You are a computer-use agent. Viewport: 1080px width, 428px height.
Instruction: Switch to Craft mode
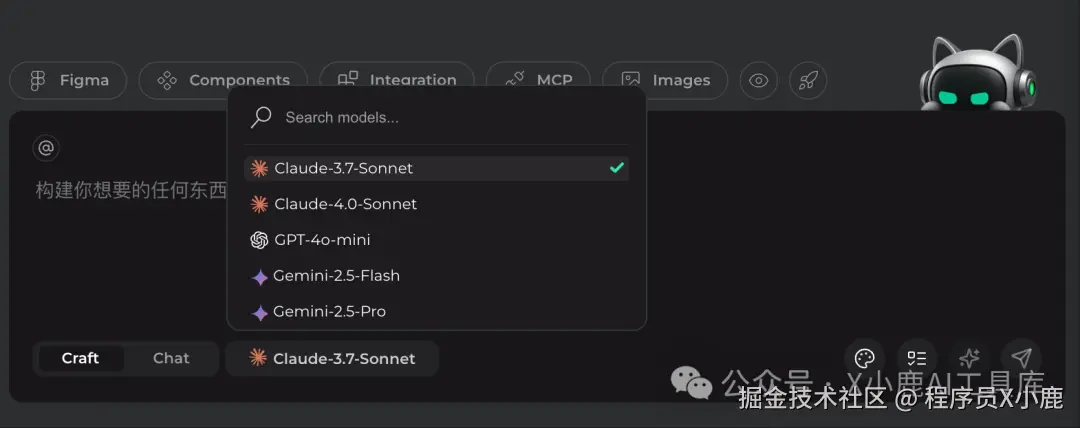click(x=80, y=358)
